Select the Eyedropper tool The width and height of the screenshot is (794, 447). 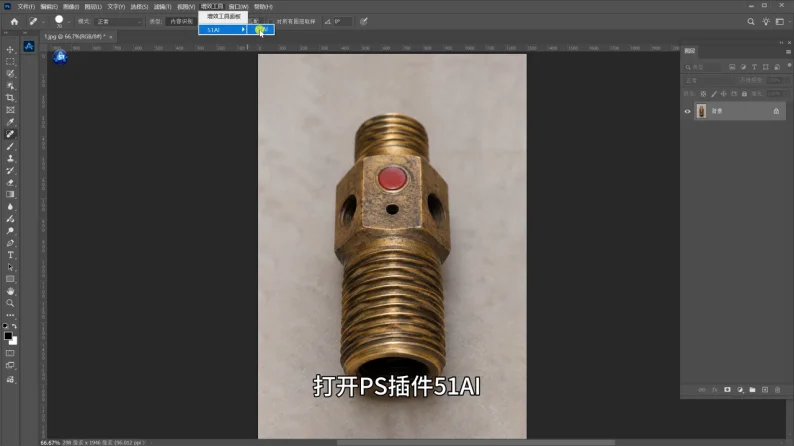point(10,122)
